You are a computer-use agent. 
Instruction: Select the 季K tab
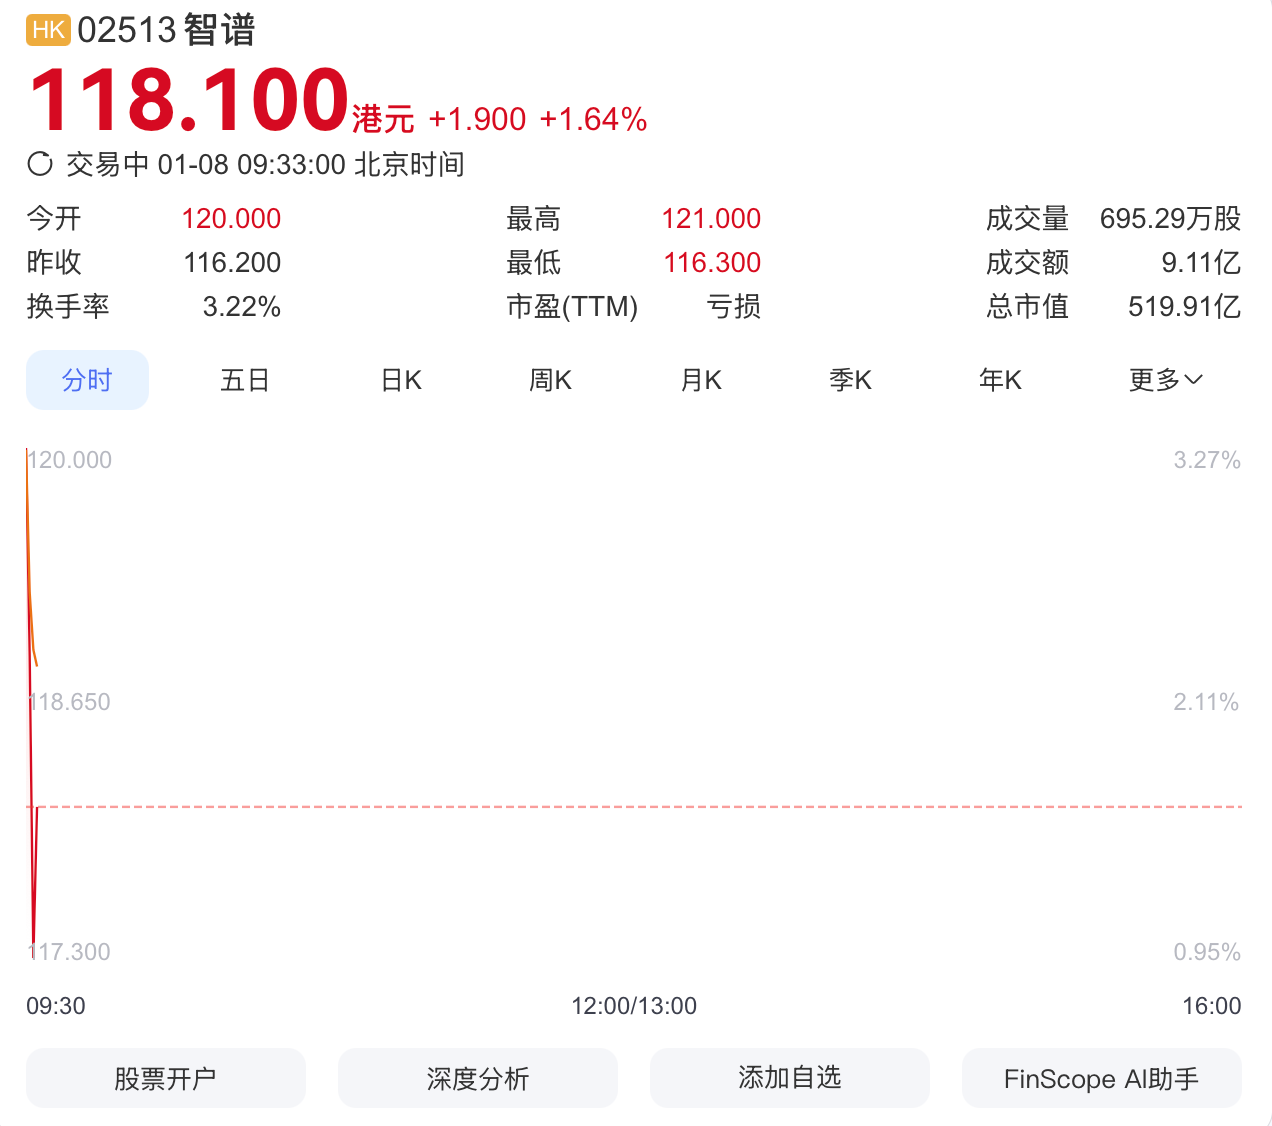850,380
